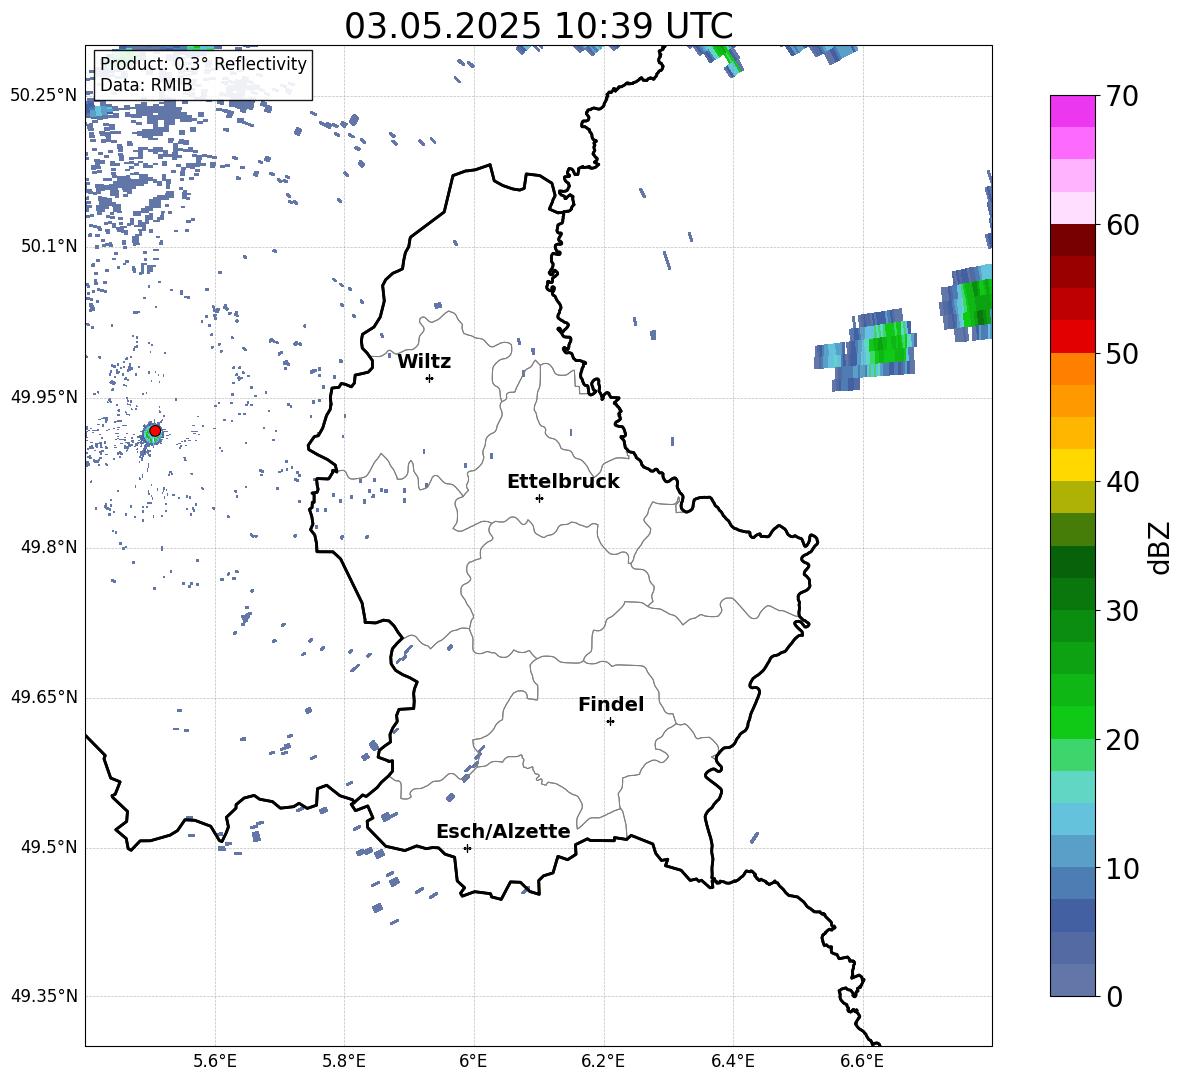Image resolution: width=1184 pixels, height=1081 pixels.
Task: Click the 49.5°N latitude label
Action: (x=49, y=847)
